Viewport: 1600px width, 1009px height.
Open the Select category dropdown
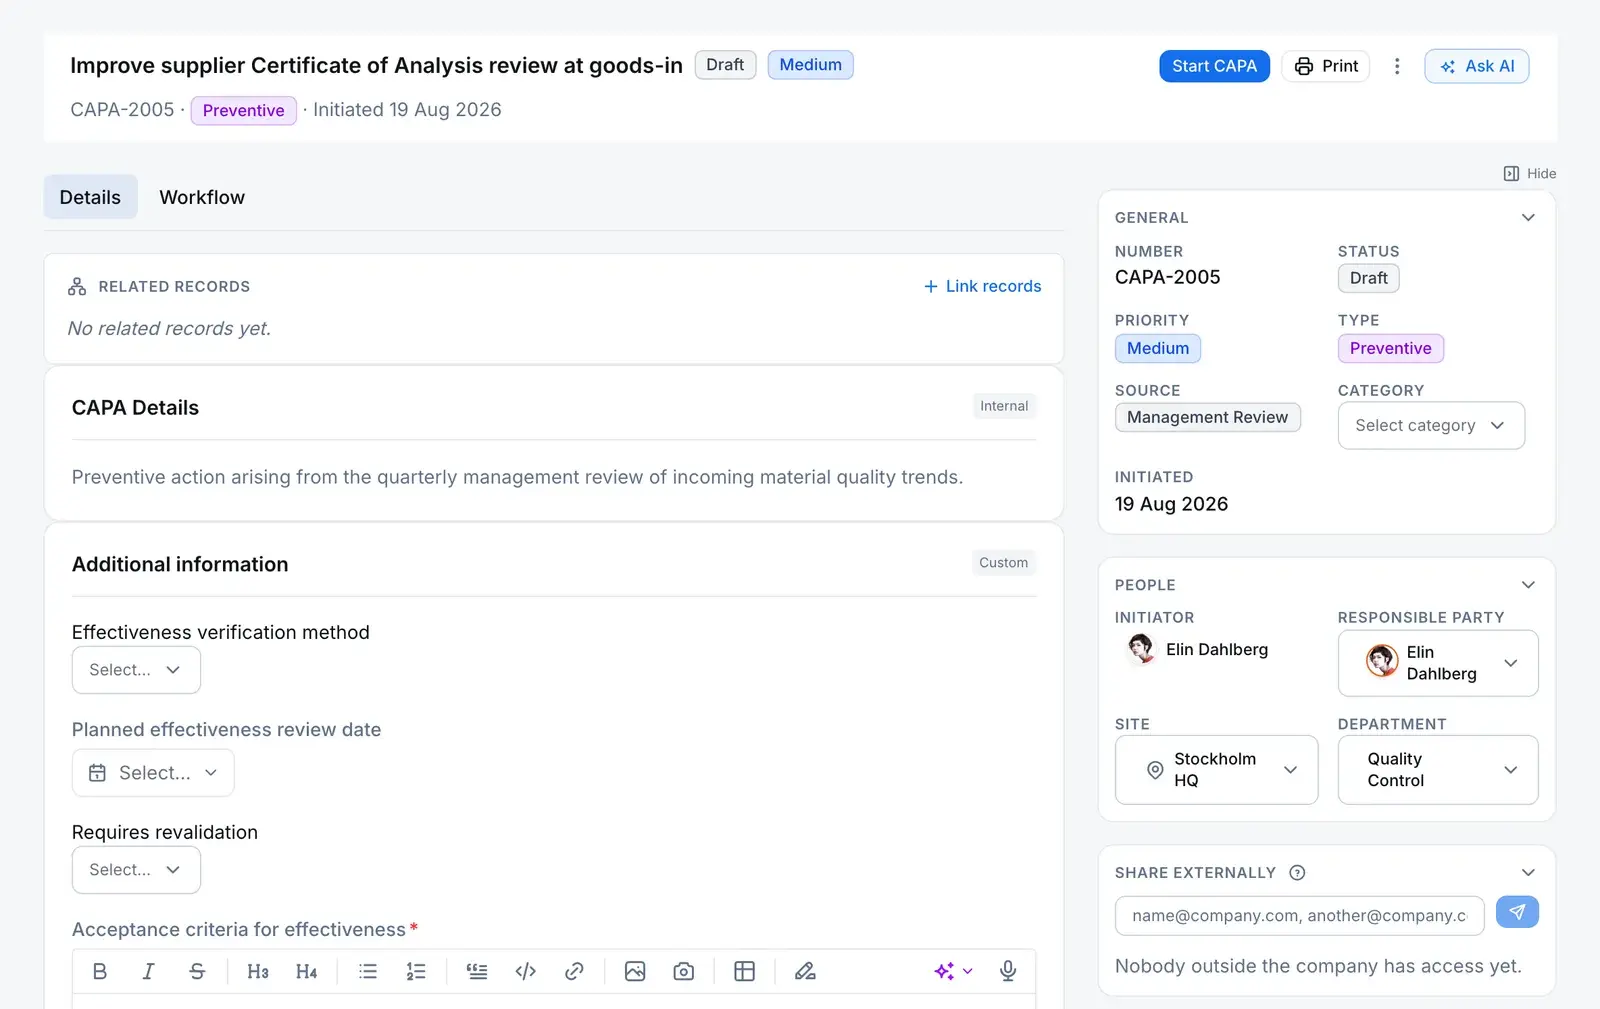[1431, 426]
